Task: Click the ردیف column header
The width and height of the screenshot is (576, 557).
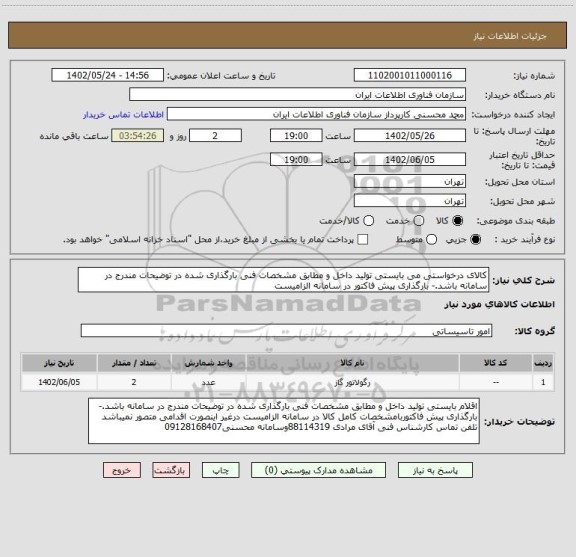Action: pos(543,363)
